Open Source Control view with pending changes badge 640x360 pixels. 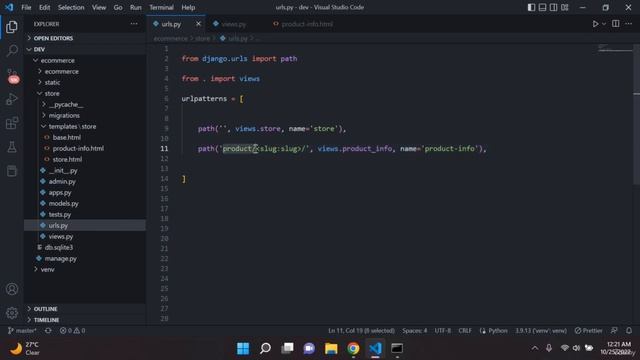(x=12, y=76)
